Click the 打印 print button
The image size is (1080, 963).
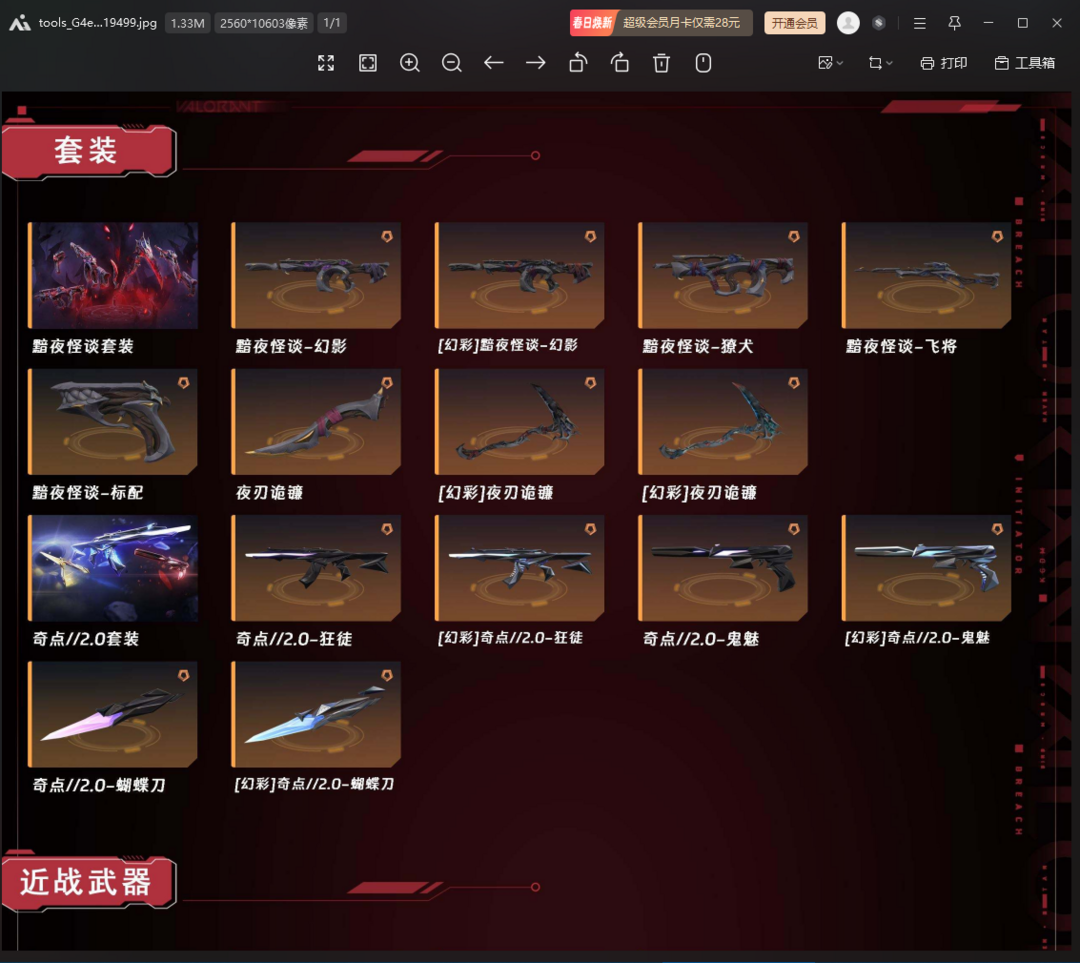(x=944, y=63)
